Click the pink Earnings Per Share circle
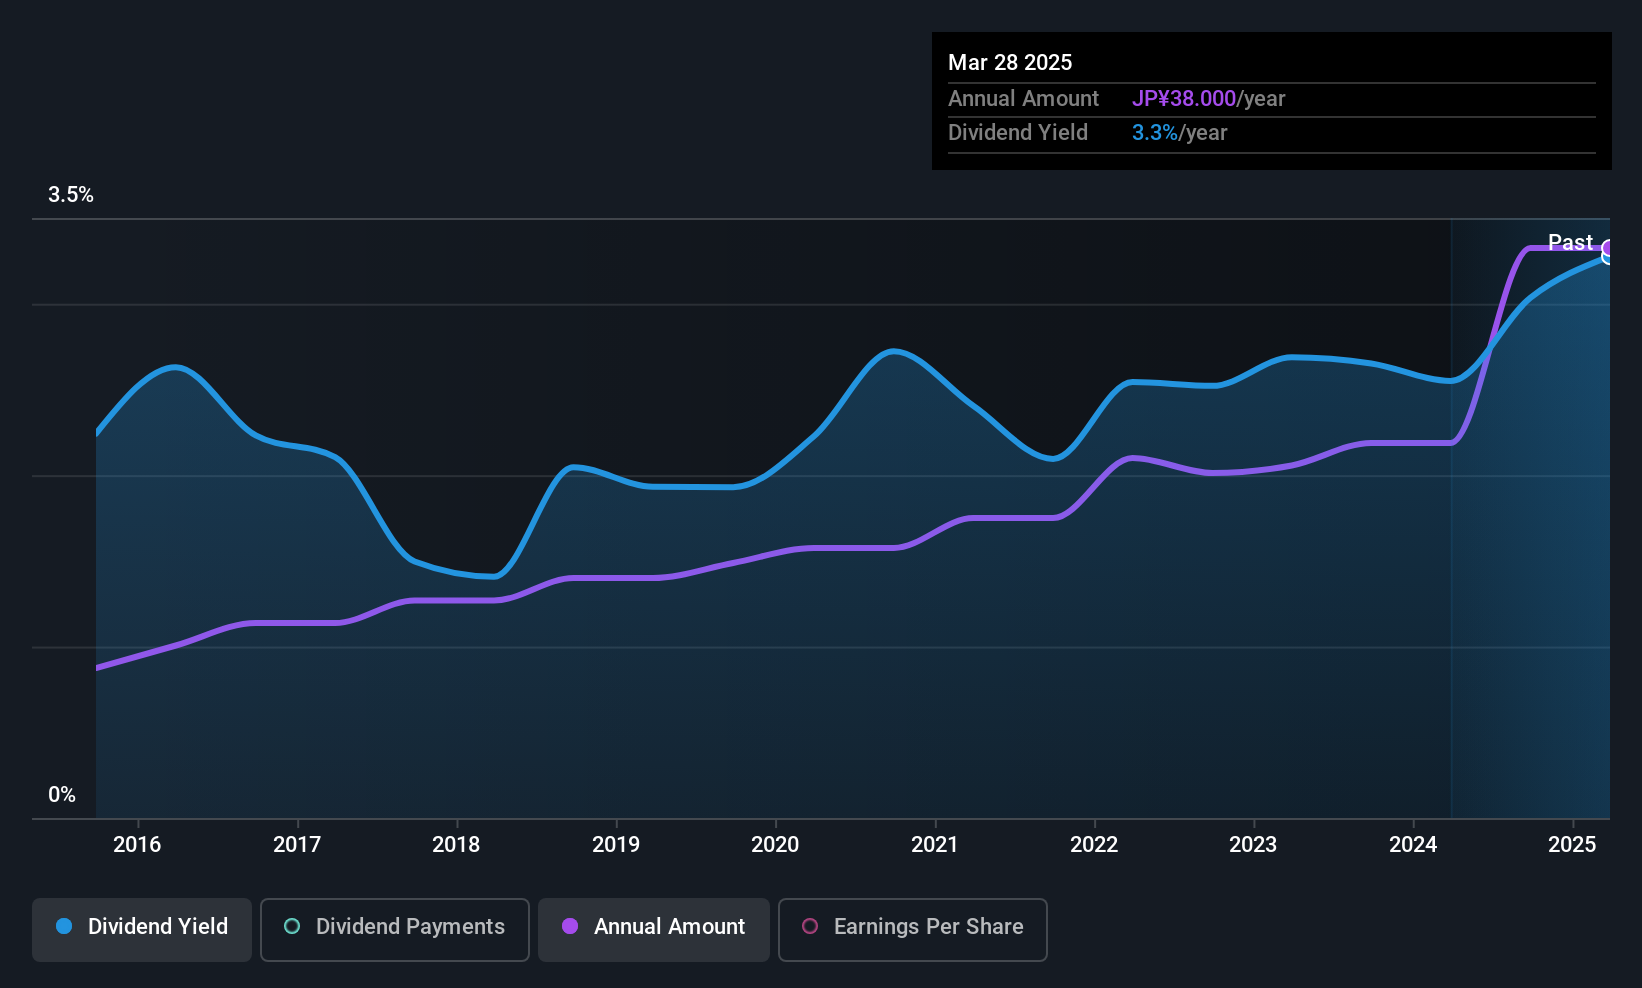 [x=810, y=927]
